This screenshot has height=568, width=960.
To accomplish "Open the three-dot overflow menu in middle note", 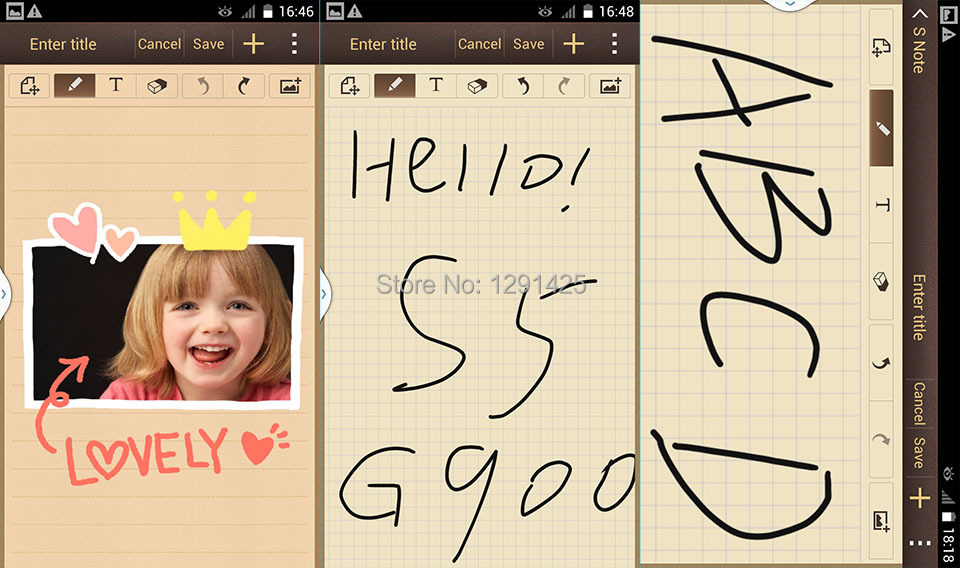I will click(x=614, y=44).
